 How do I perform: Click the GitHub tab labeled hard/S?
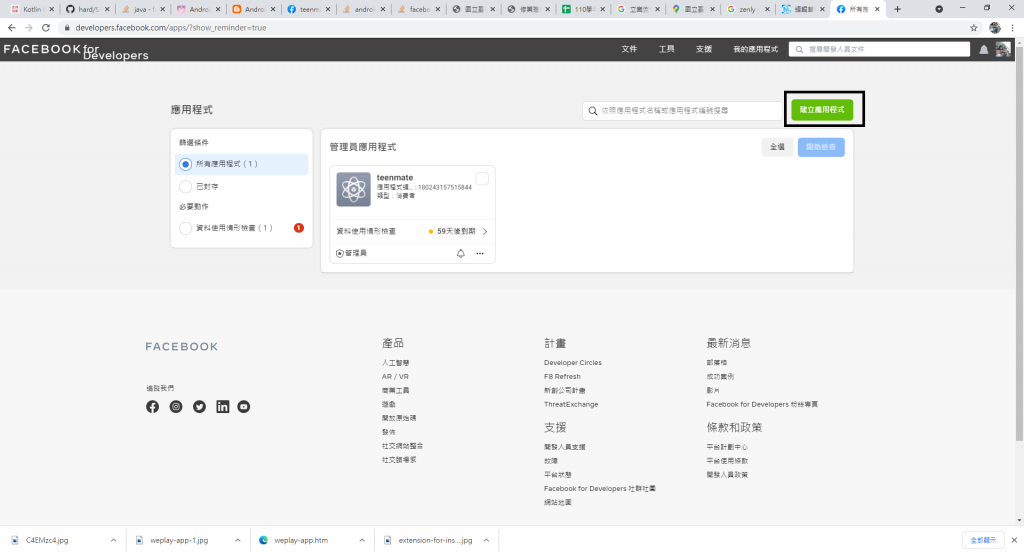click(x=88, y=9)
